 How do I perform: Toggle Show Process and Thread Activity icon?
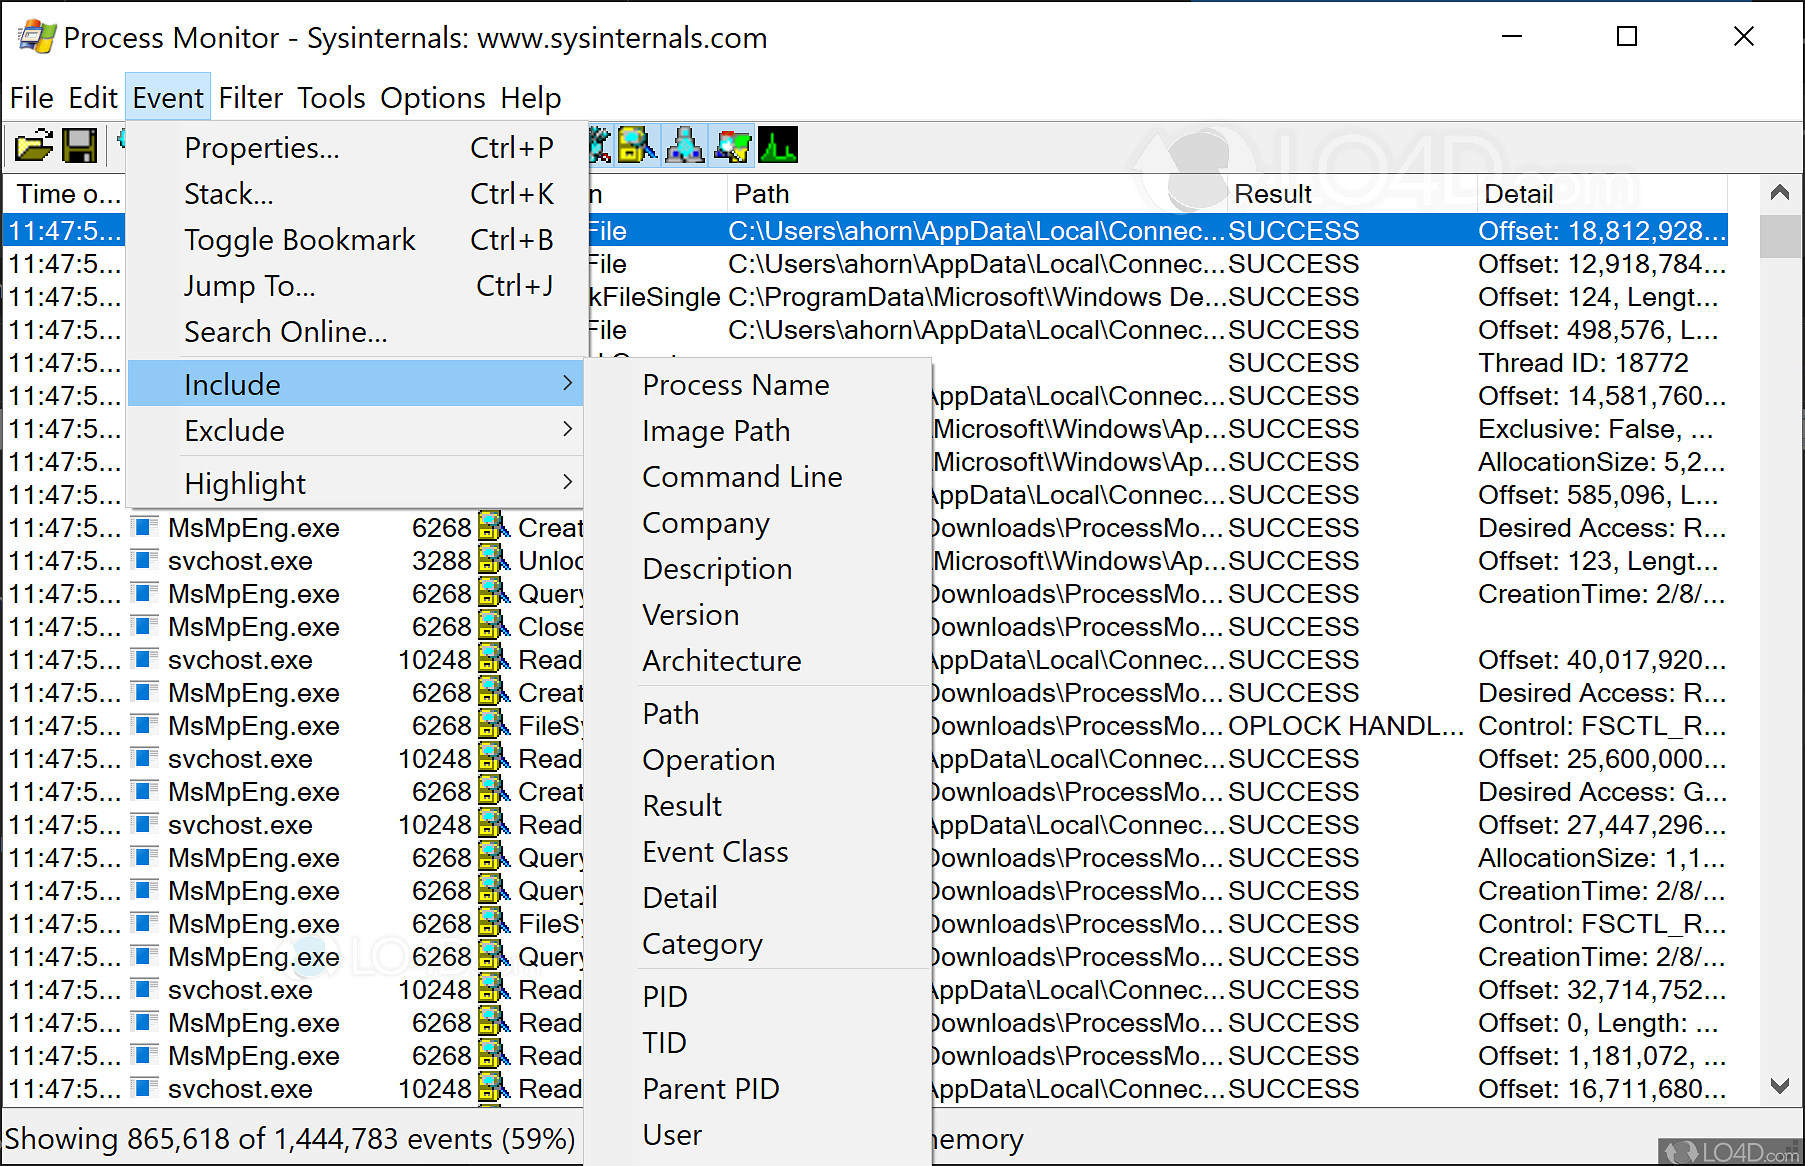(732, 146)
